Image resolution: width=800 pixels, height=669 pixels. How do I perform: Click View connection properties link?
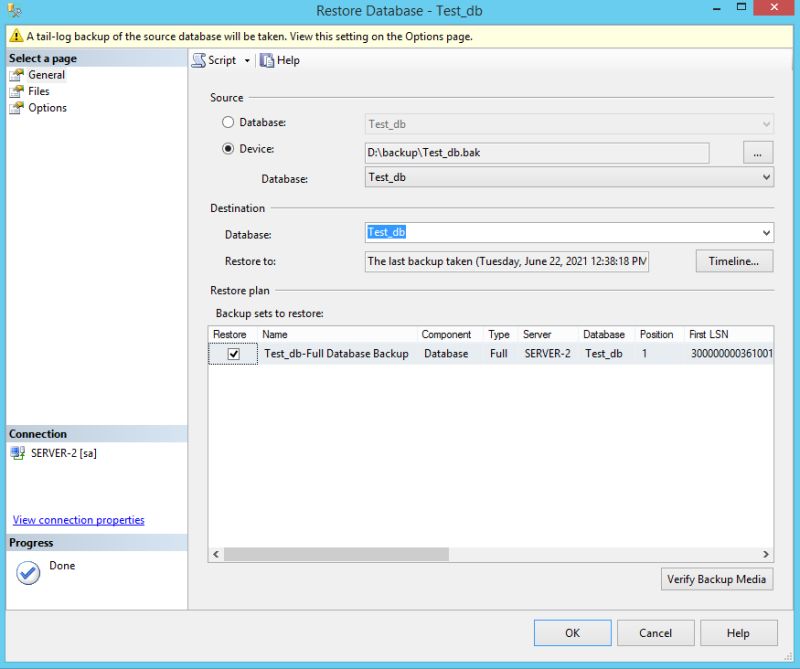click(x=77, y=519)
